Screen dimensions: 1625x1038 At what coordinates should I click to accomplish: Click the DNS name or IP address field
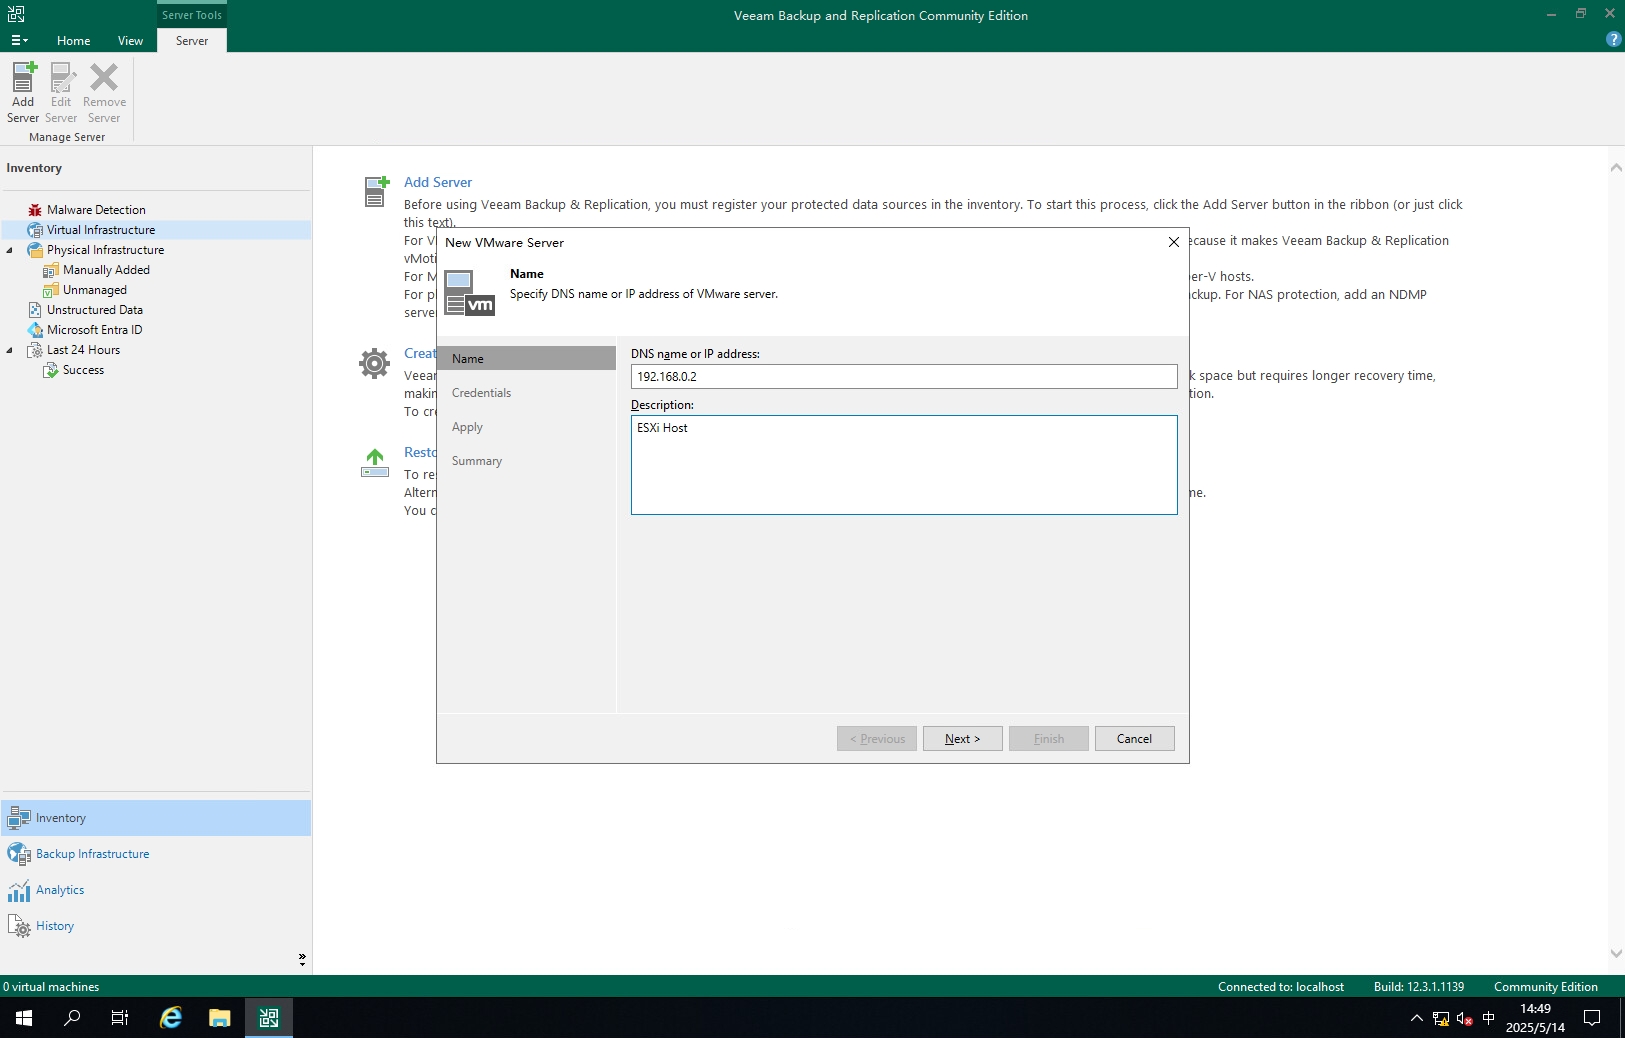pyautogui.click(x=903, y=377)
